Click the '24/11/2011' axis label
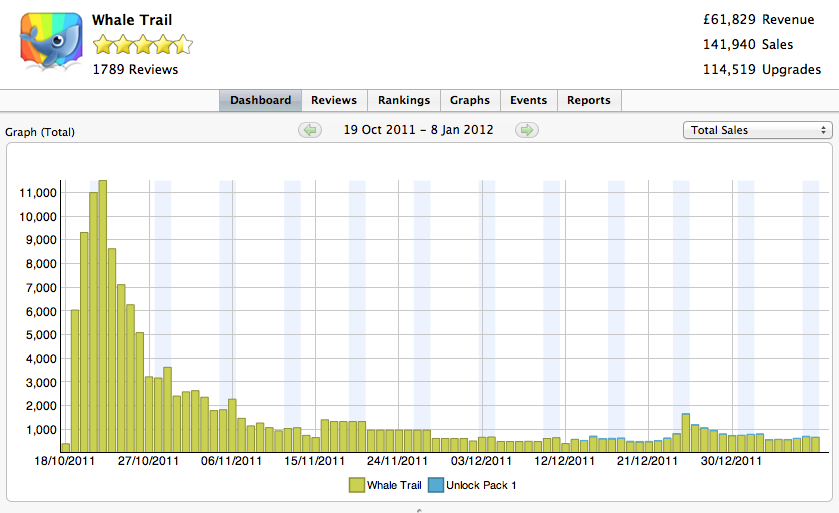This screenshot has width=839, height=513. coord(398,461)
